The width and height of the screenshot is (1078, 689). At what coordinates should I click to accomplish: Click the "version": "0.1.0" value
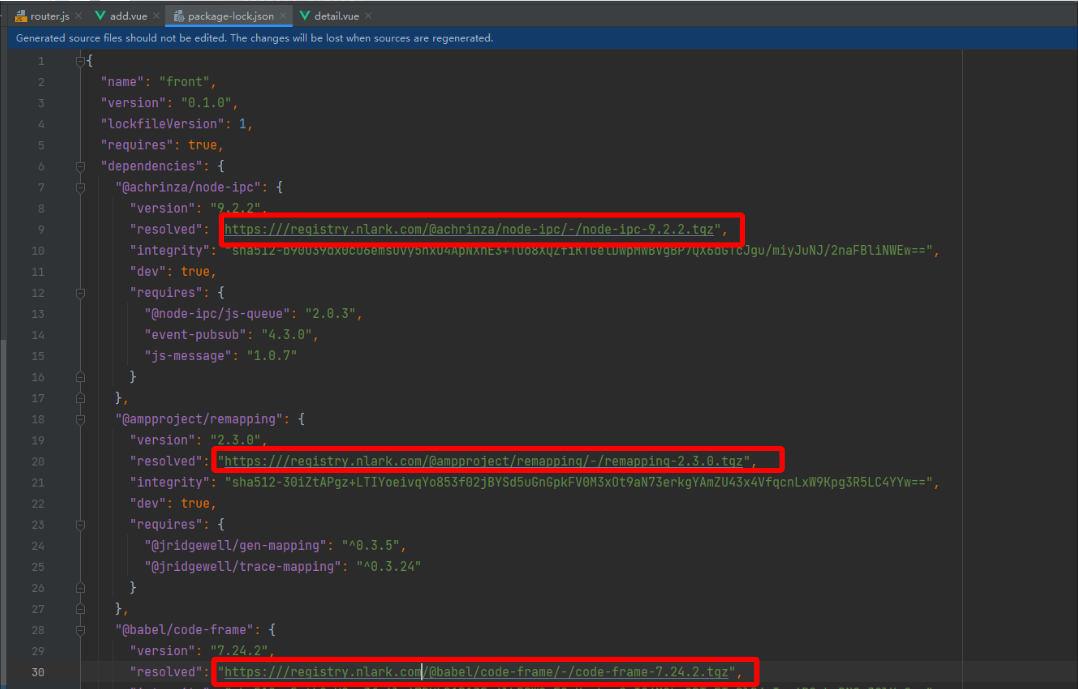206,103
